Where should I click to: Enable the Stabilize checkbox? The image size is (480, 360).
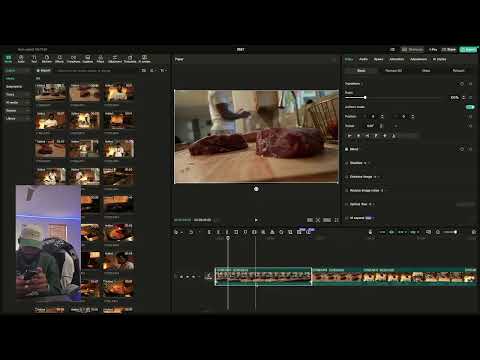tap(347, 163)
